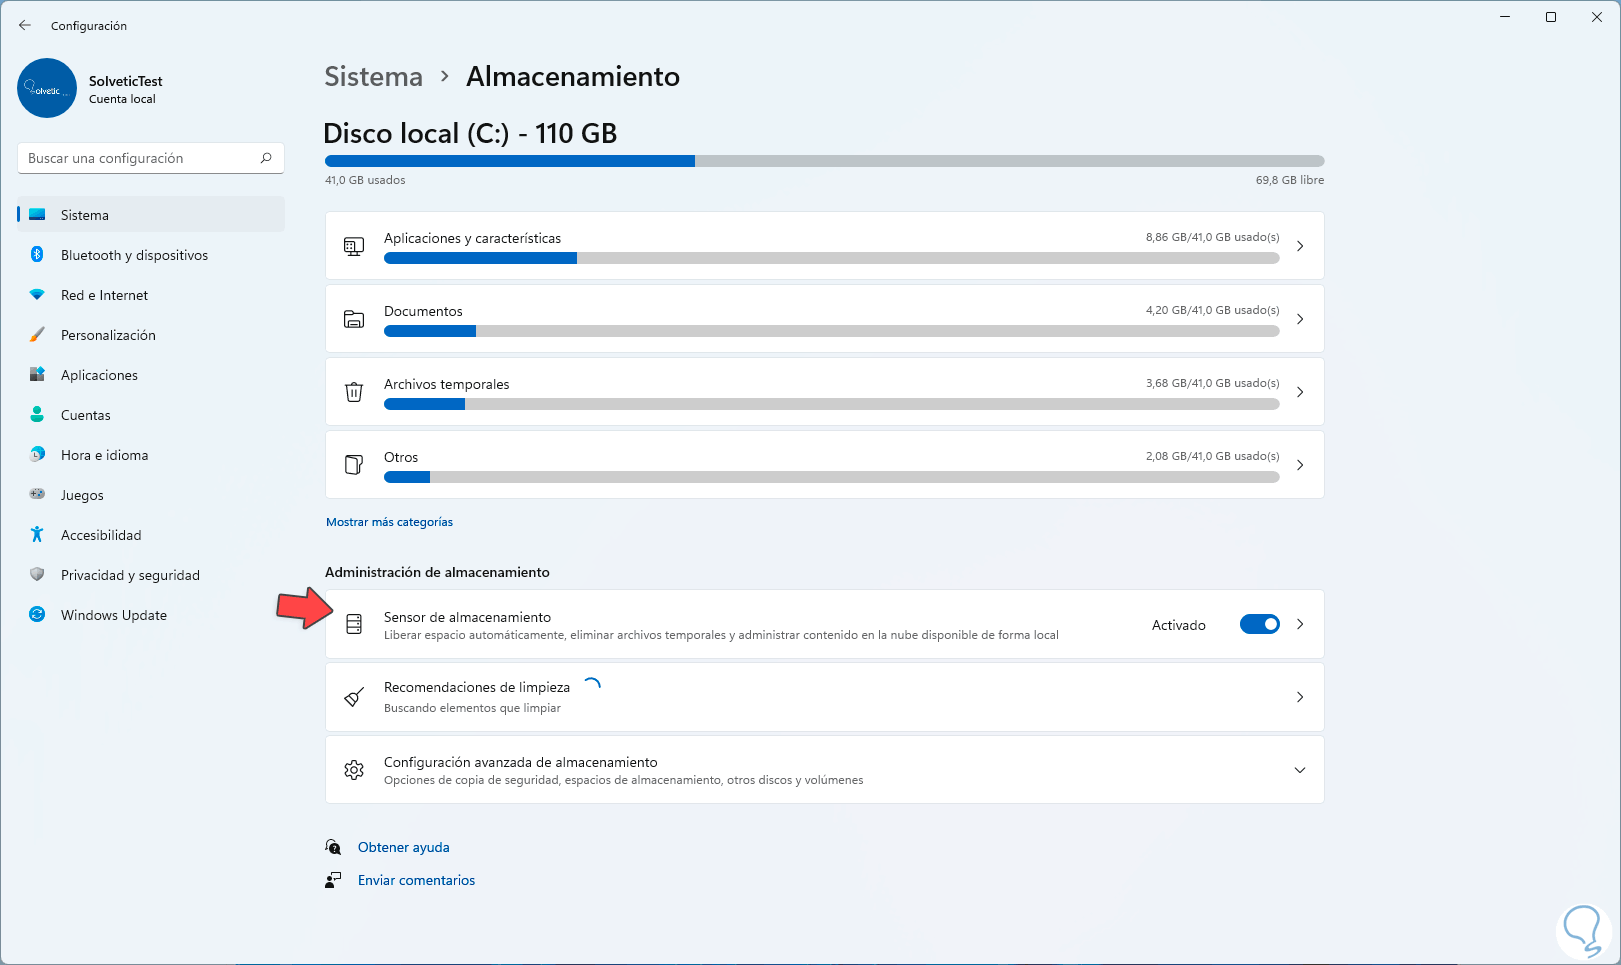Click the back arrow in title bar
This screenshot has height=965, width=1621.
pyautogui.click(x=25, y=26)
